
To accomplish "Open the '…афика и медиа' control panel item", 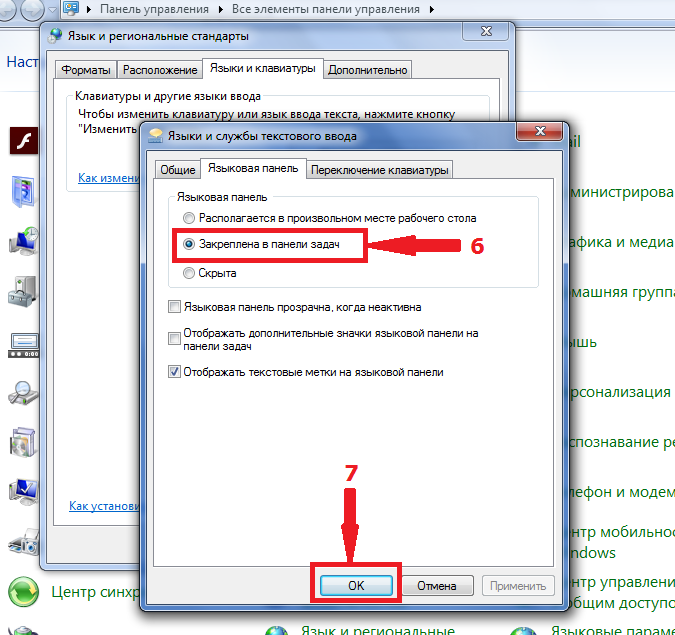I will coord(622,242).
